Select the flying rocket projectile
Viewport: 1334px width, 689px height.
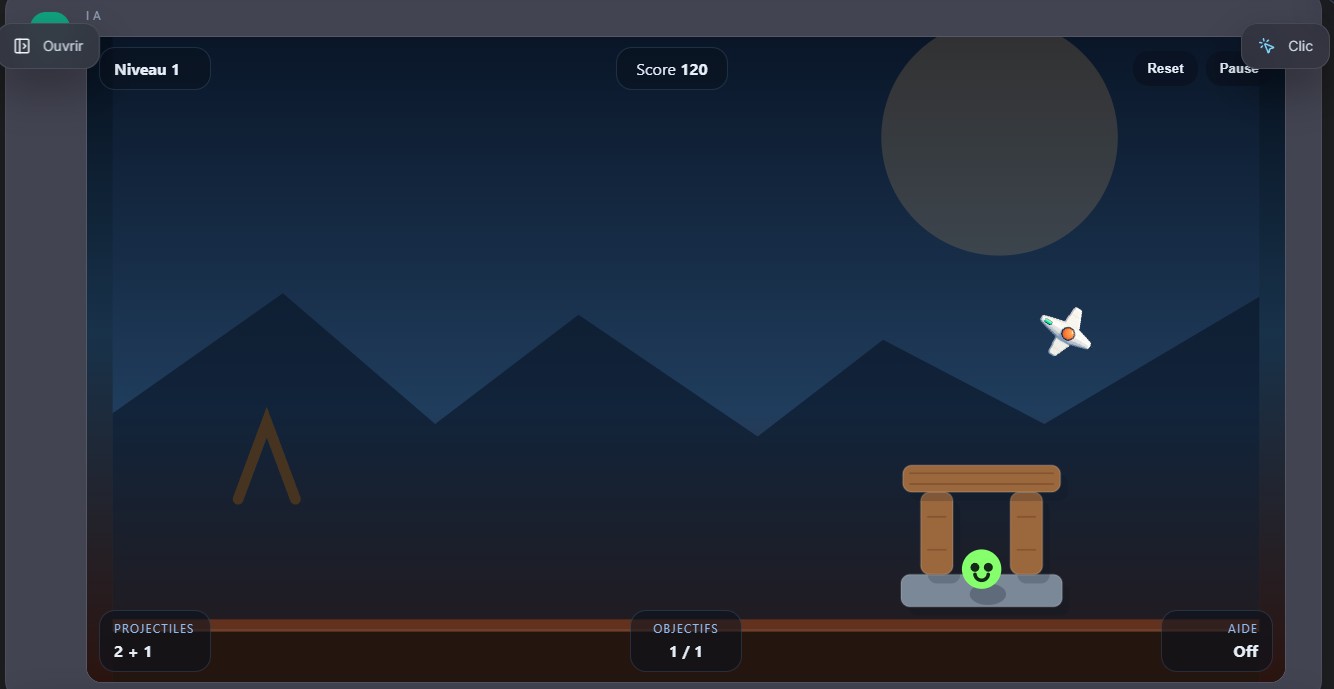pos(1065,332)
